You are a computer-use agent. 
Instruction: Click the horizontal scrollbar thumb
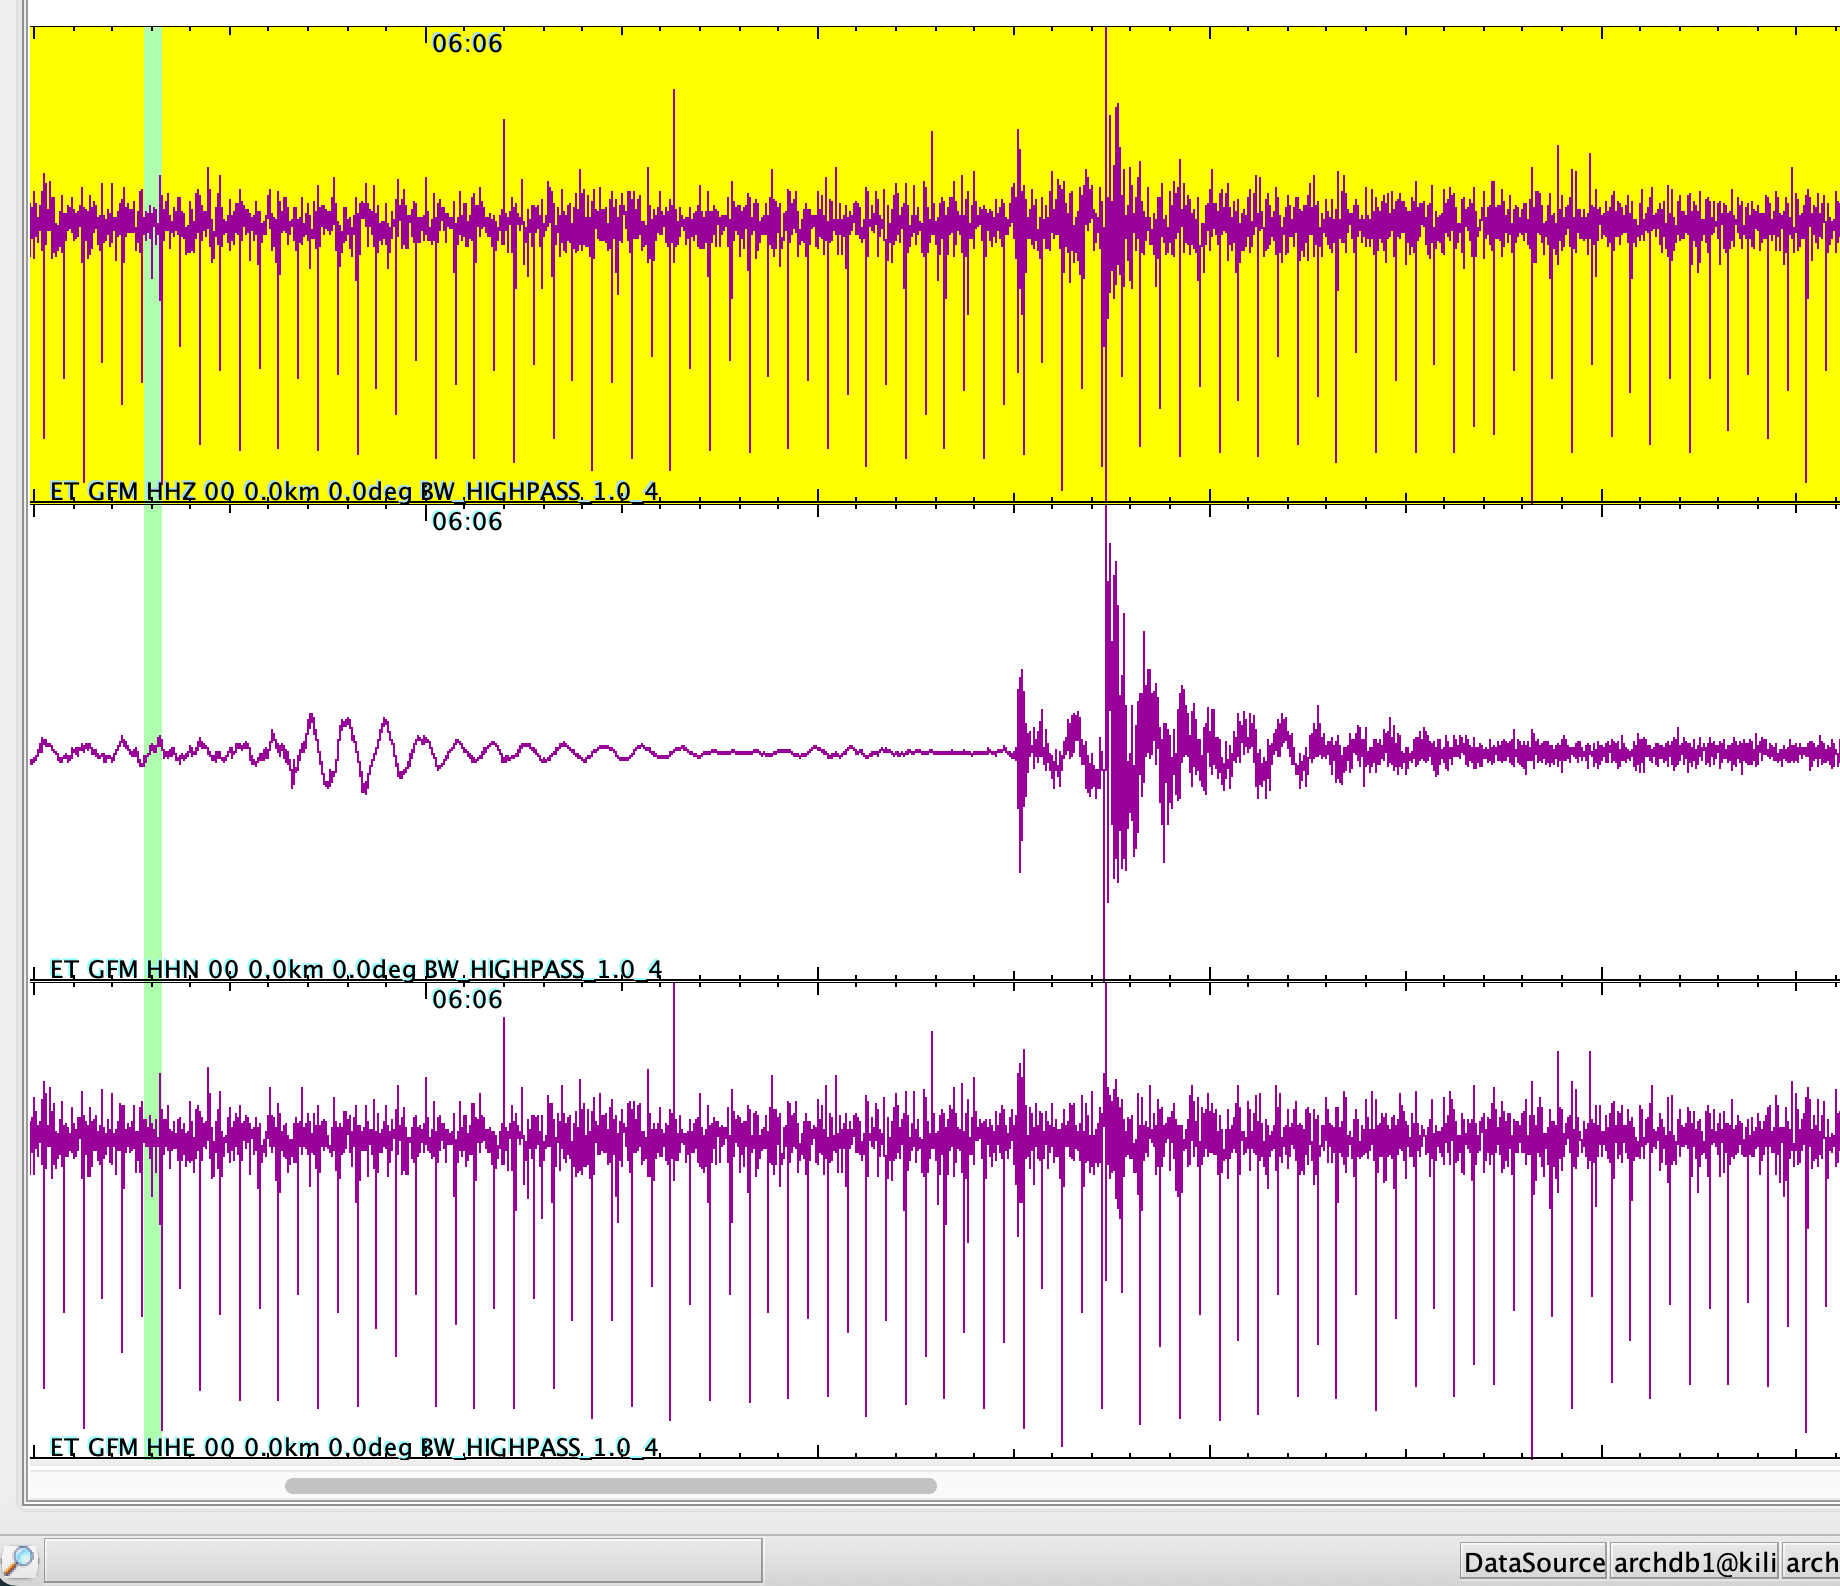610,1486
